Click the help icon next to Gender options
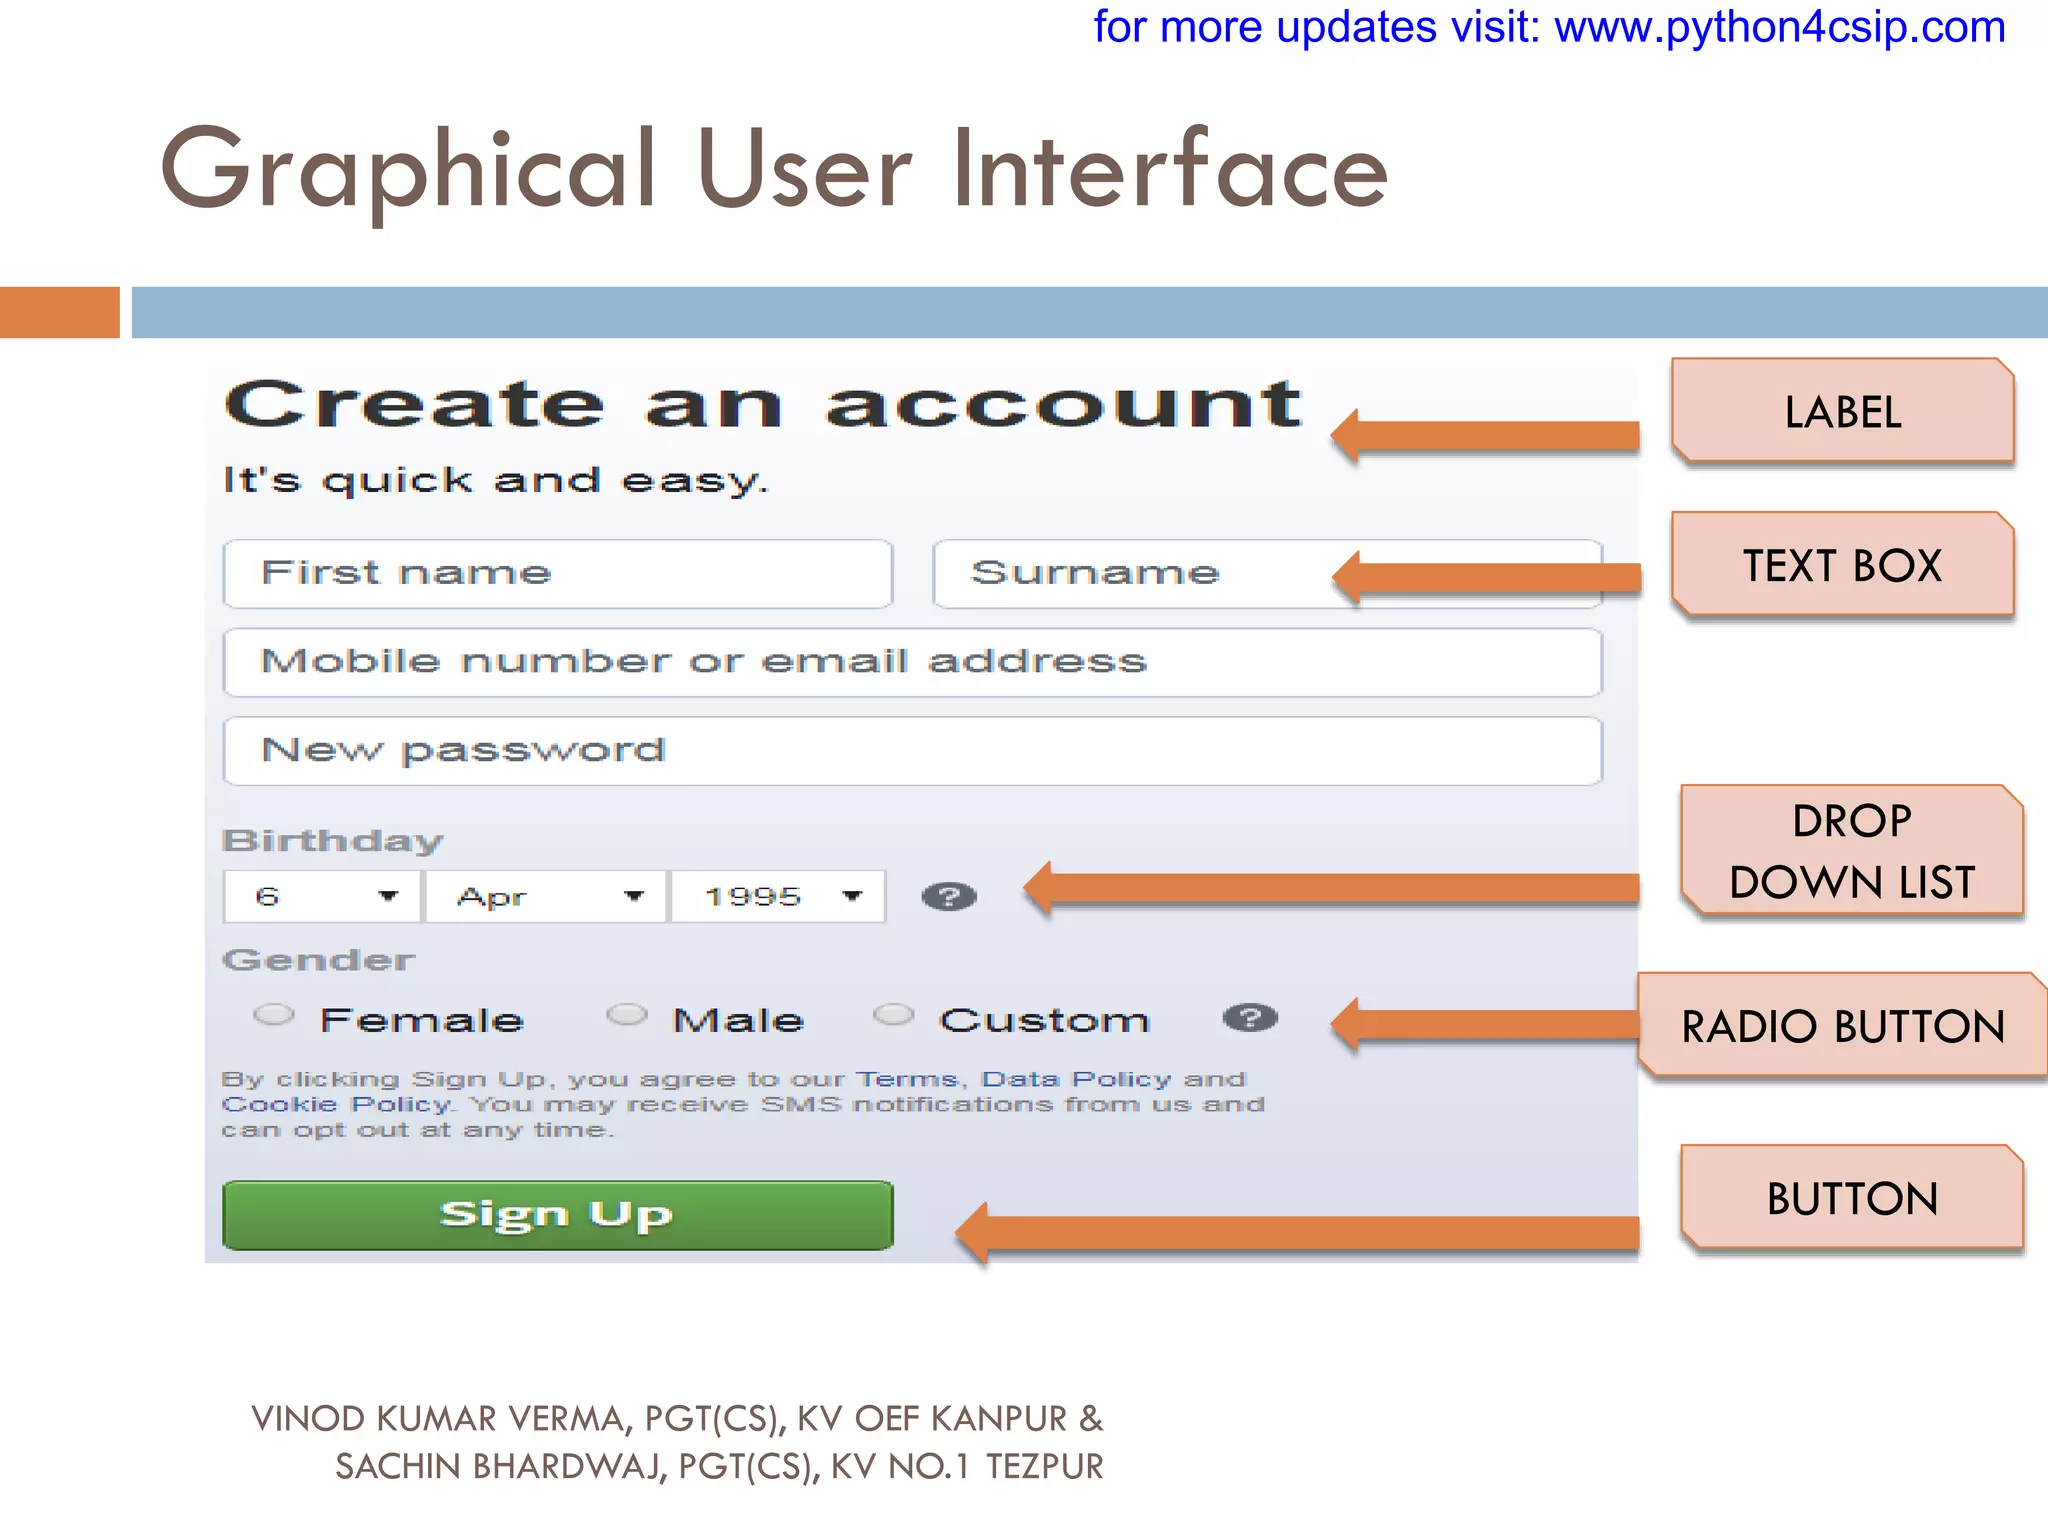Viewport: 2048px width, 1536px height. 1250,1018
